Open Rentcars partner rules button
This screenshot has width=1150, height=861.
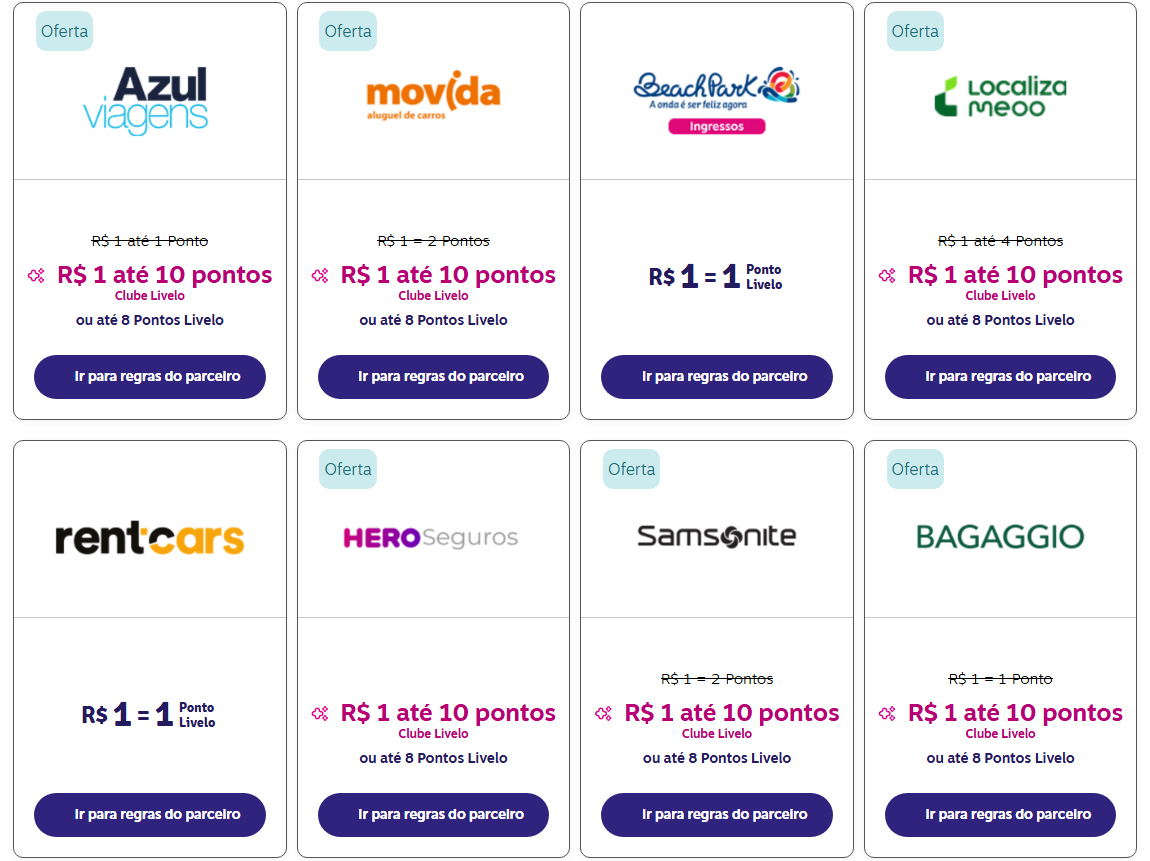tap(150, 815)
